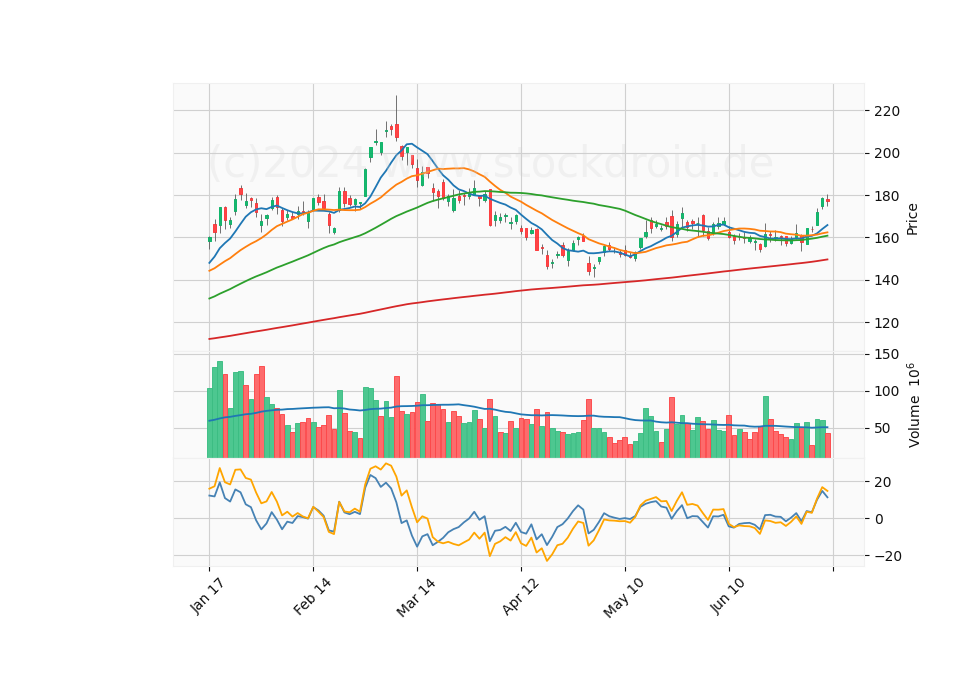Click the 'Volume 10⁶' axis title
Screen dimensions: 960x690
(x=913, y=405)
